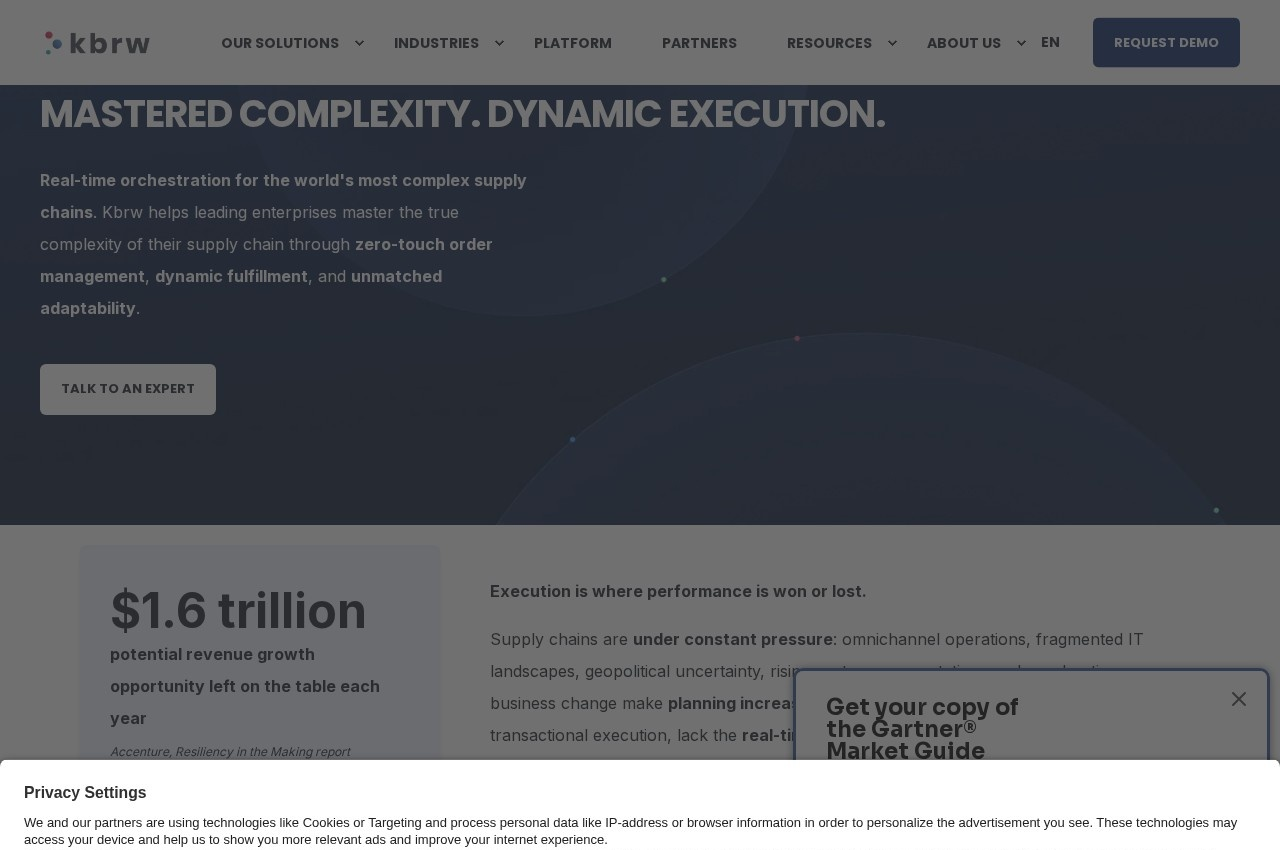Go to the Platform page
This screenshot has height=850, width=1280.
pyautogui.click(x=573, y=43)
